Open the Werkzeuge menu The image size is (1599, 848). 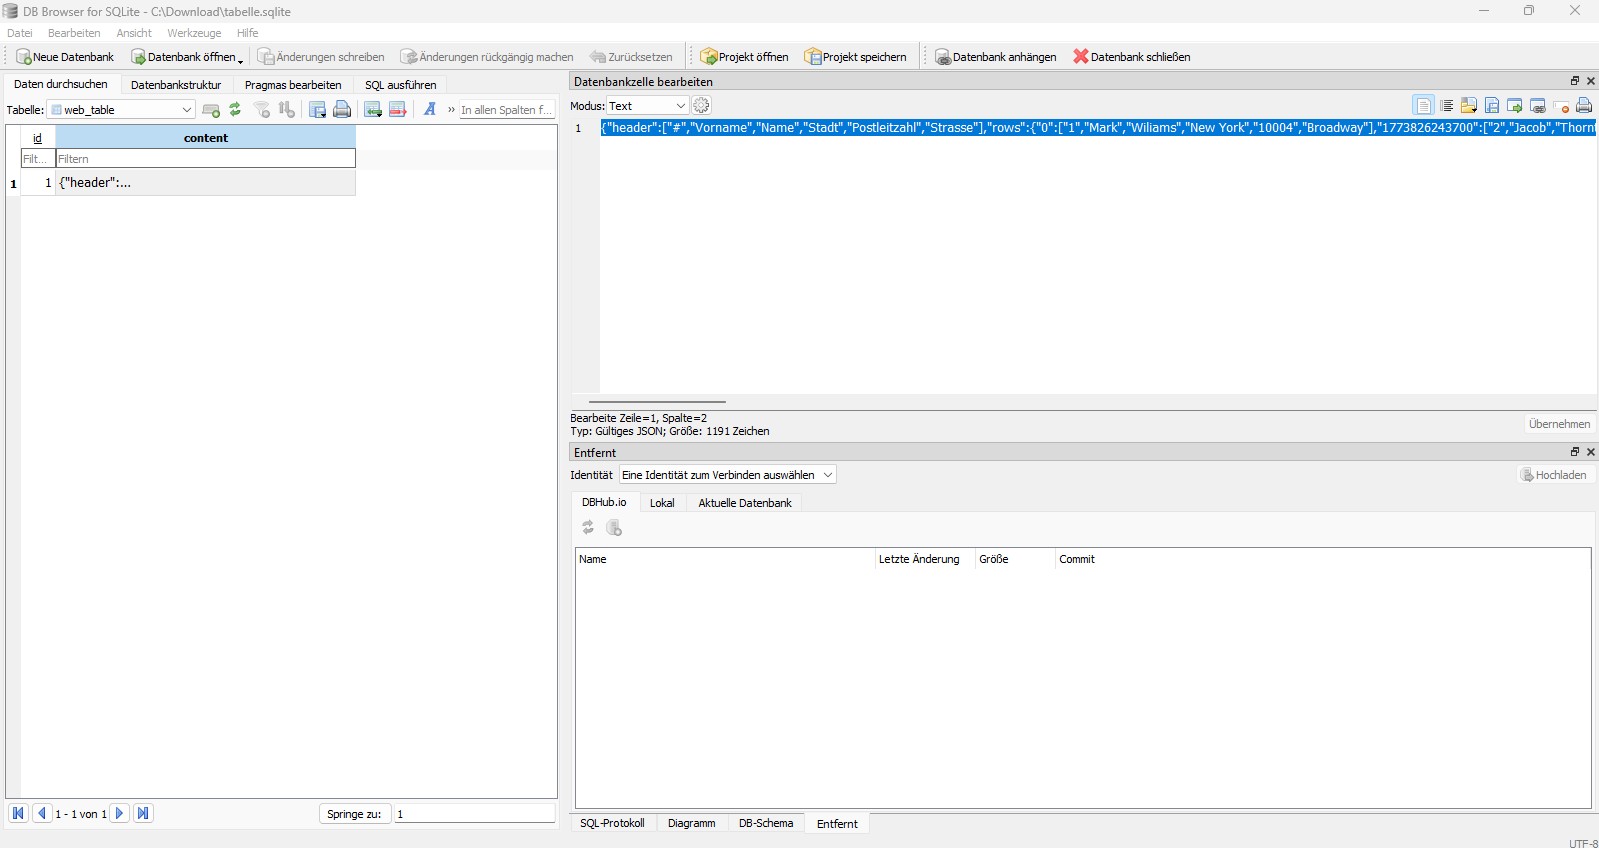coord(194,33)
